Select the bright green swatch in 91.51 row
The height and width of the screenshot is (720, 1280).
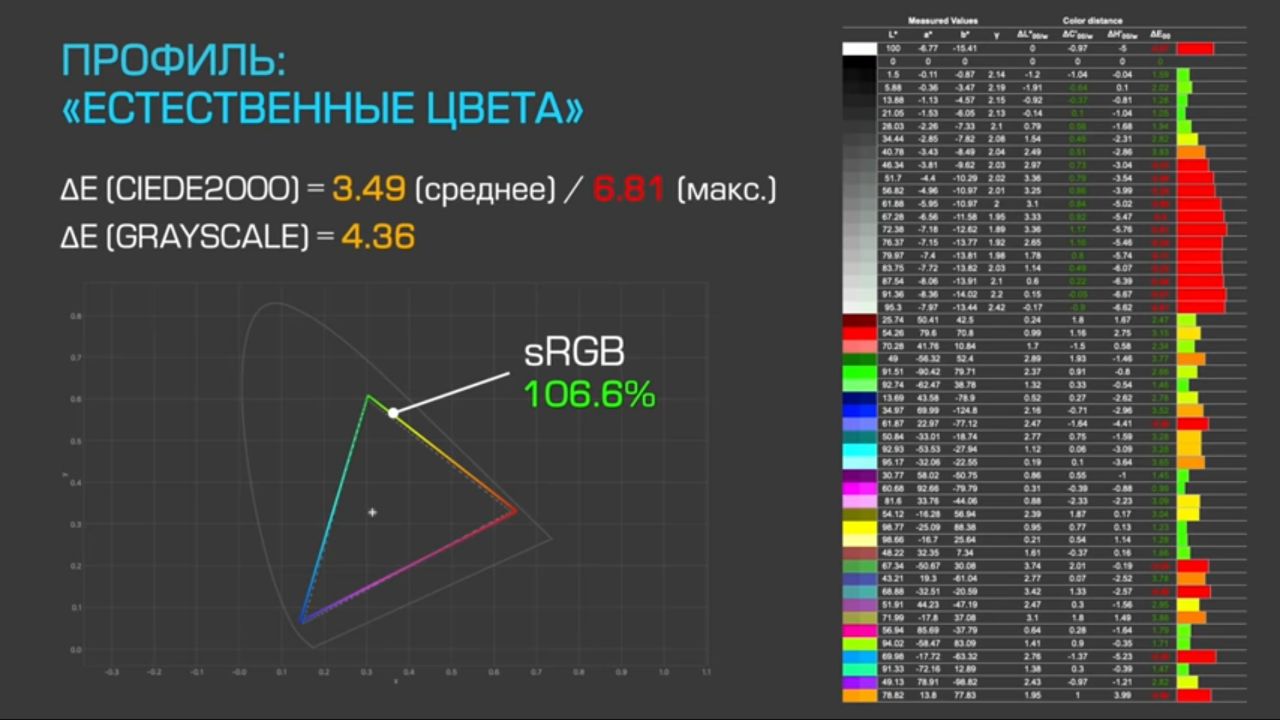pos(859,371)
